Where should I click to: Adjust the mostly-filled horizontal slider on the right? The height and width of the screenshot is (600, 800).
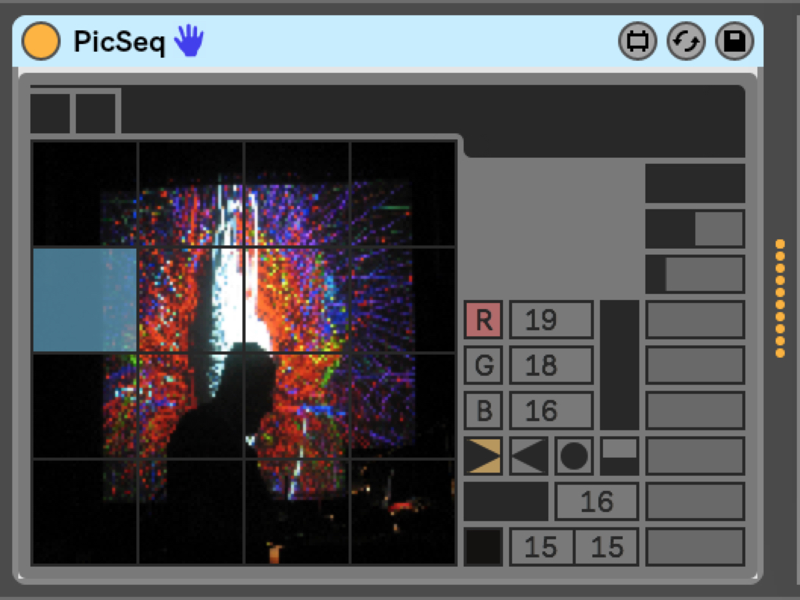coord(695,274)
